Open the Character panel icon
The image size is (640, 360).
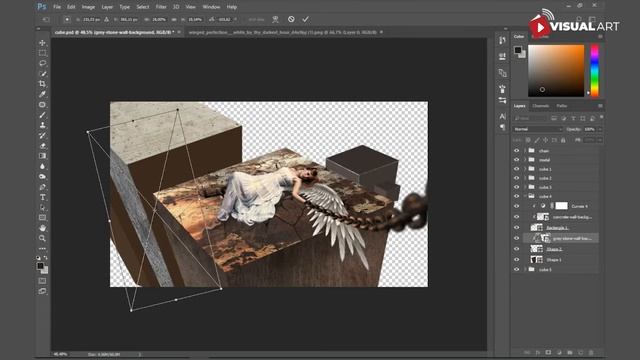(502, 116)
